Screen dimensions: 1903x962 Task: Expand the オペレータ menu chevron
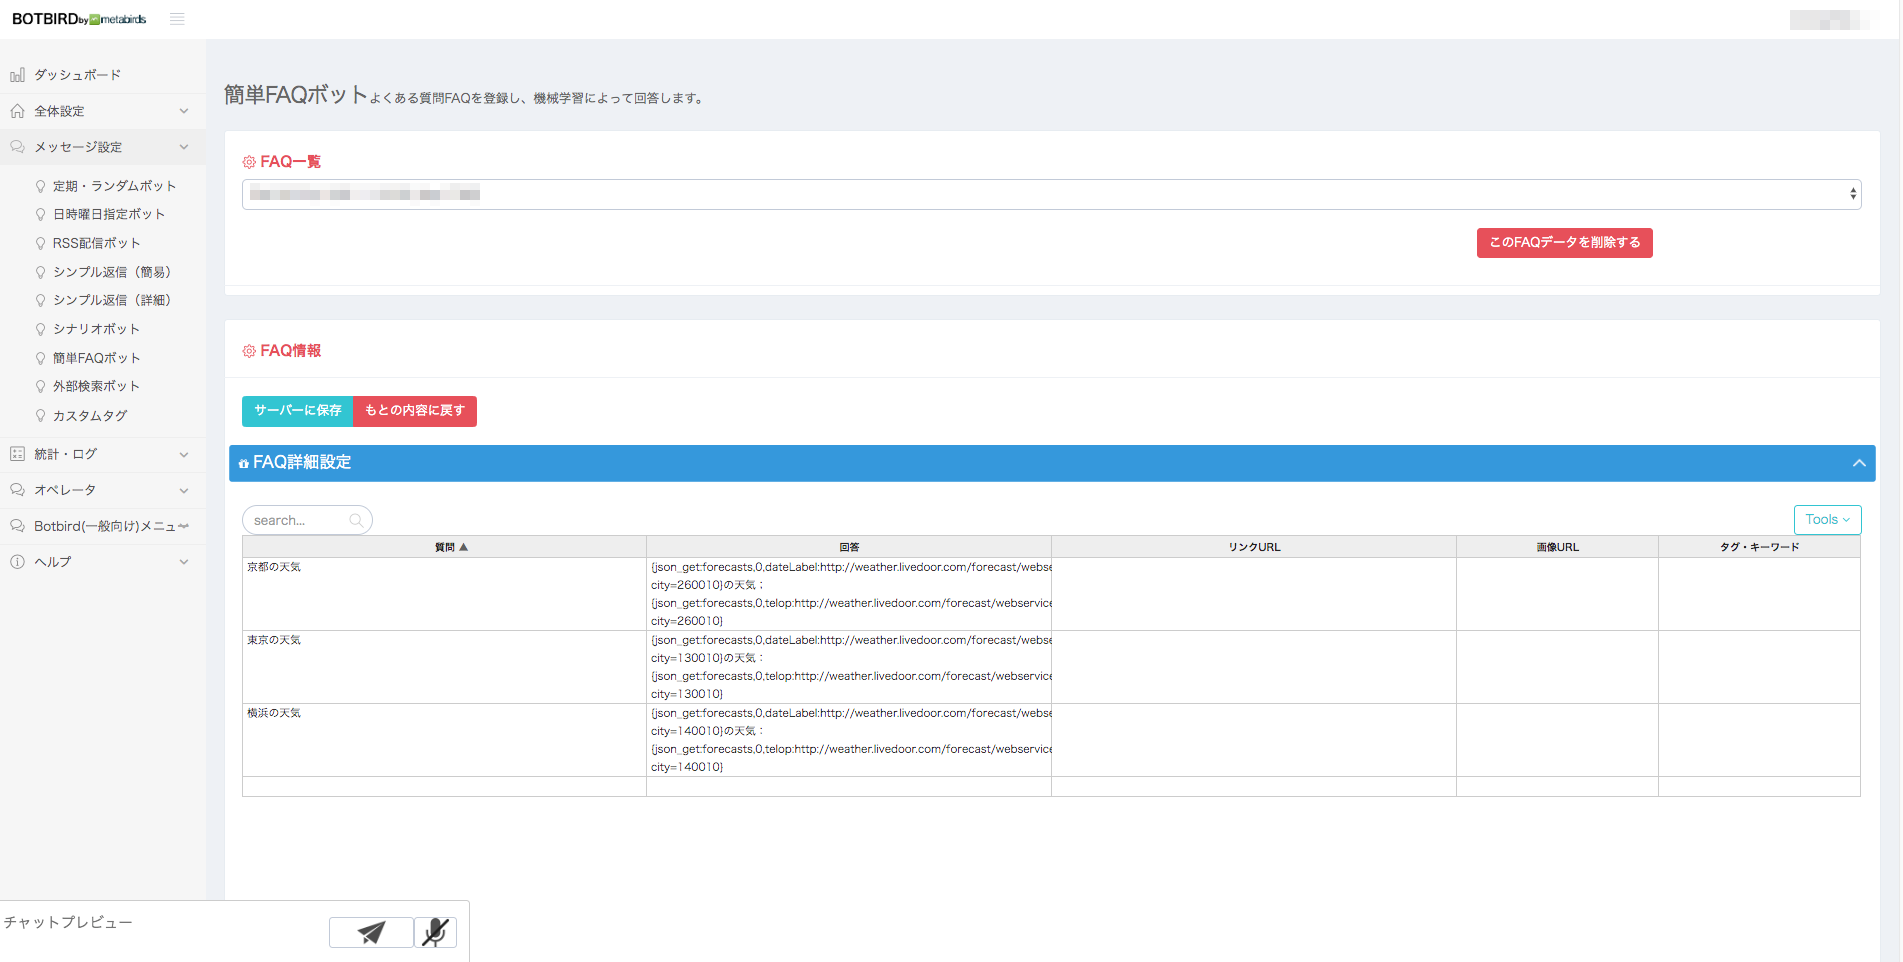[184, 490]
